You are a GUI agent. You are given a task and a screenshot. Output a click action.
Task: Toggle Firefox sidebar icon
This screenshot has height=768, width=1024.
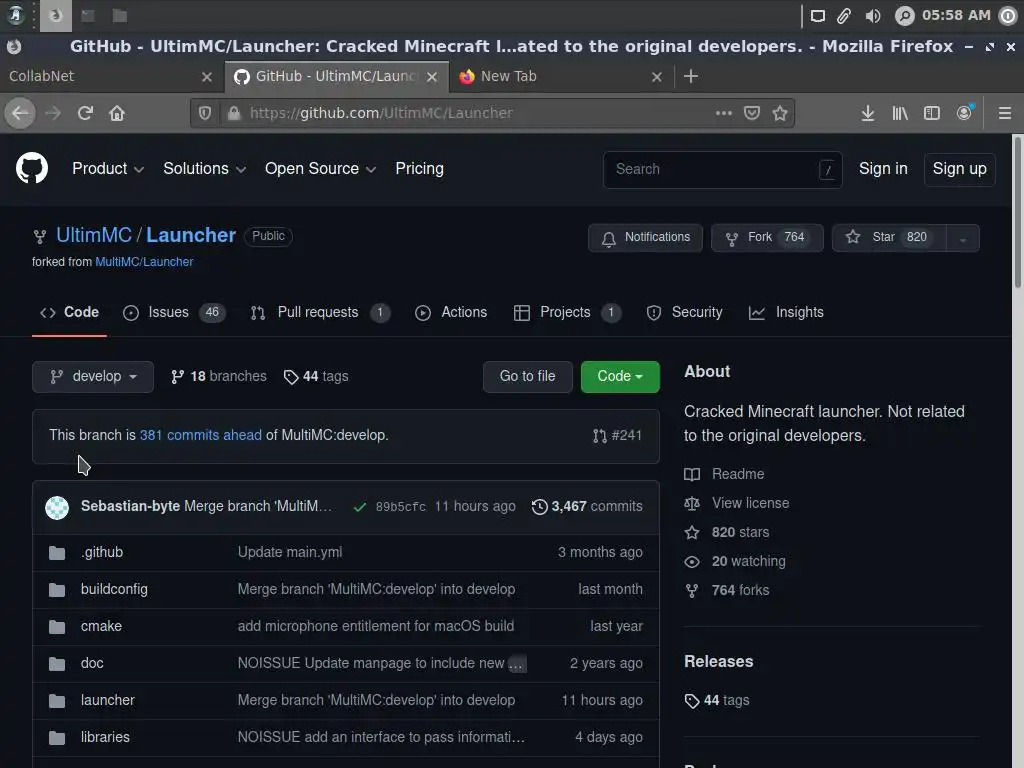[932, 114]
